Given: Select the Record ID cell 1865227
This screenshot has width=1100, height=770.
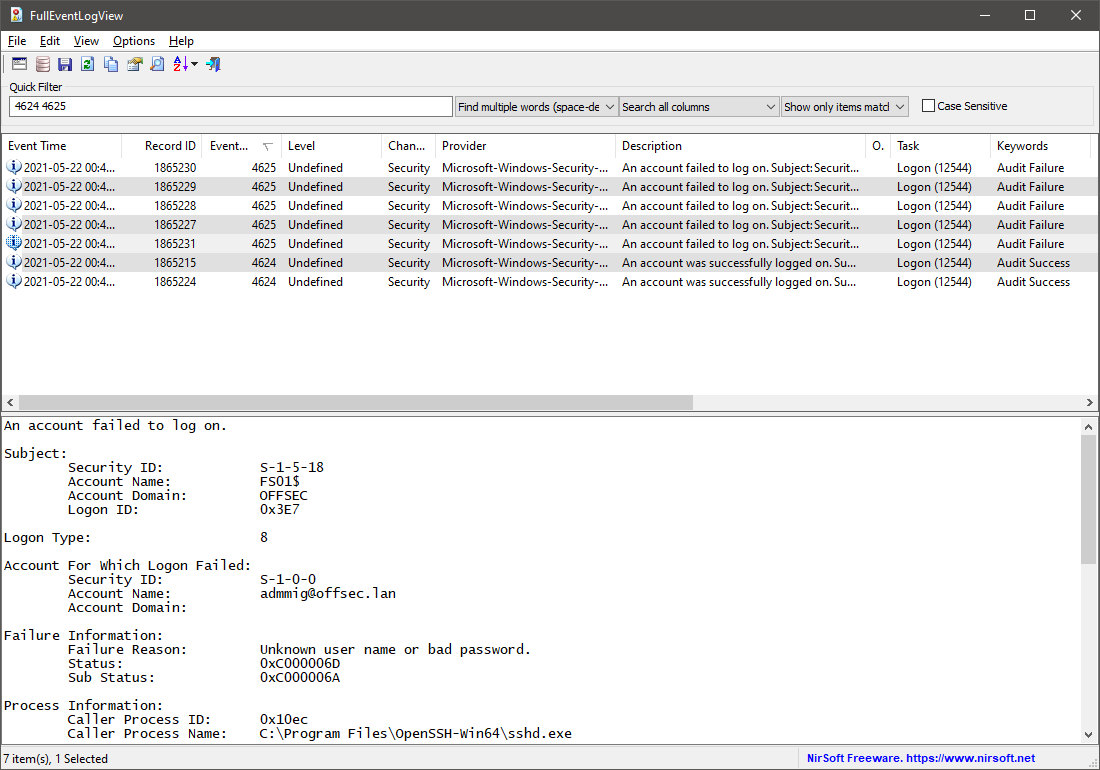Looking at the screenshot, I should pyautogui.click(x=175, y=224).
